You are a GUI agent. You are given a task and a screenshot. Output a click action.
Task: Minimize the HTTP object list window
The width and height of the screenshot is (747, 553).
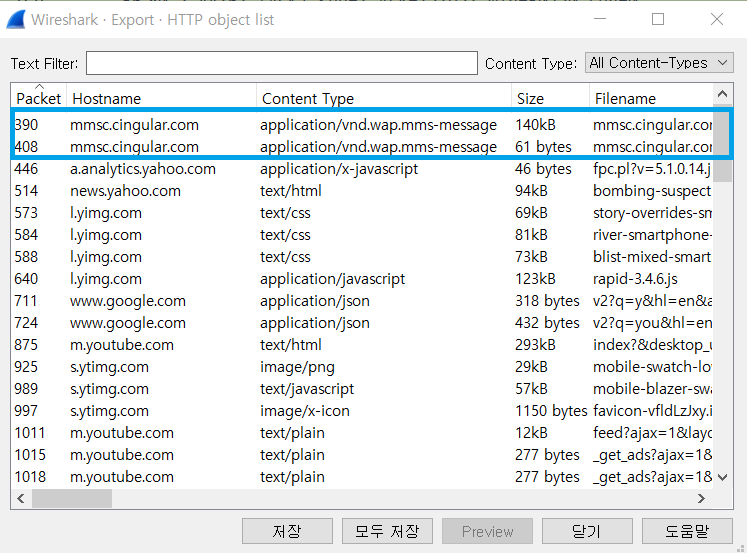[600, 19]
